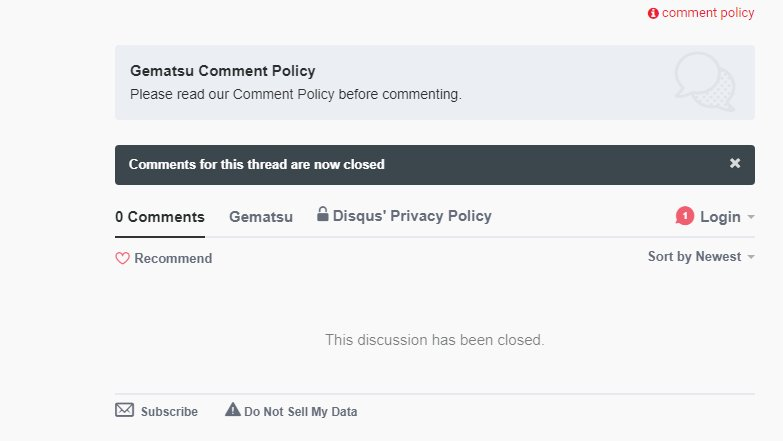783x441 pixels.
Task: Click the Subscribe link text
Action: (169, 411)
